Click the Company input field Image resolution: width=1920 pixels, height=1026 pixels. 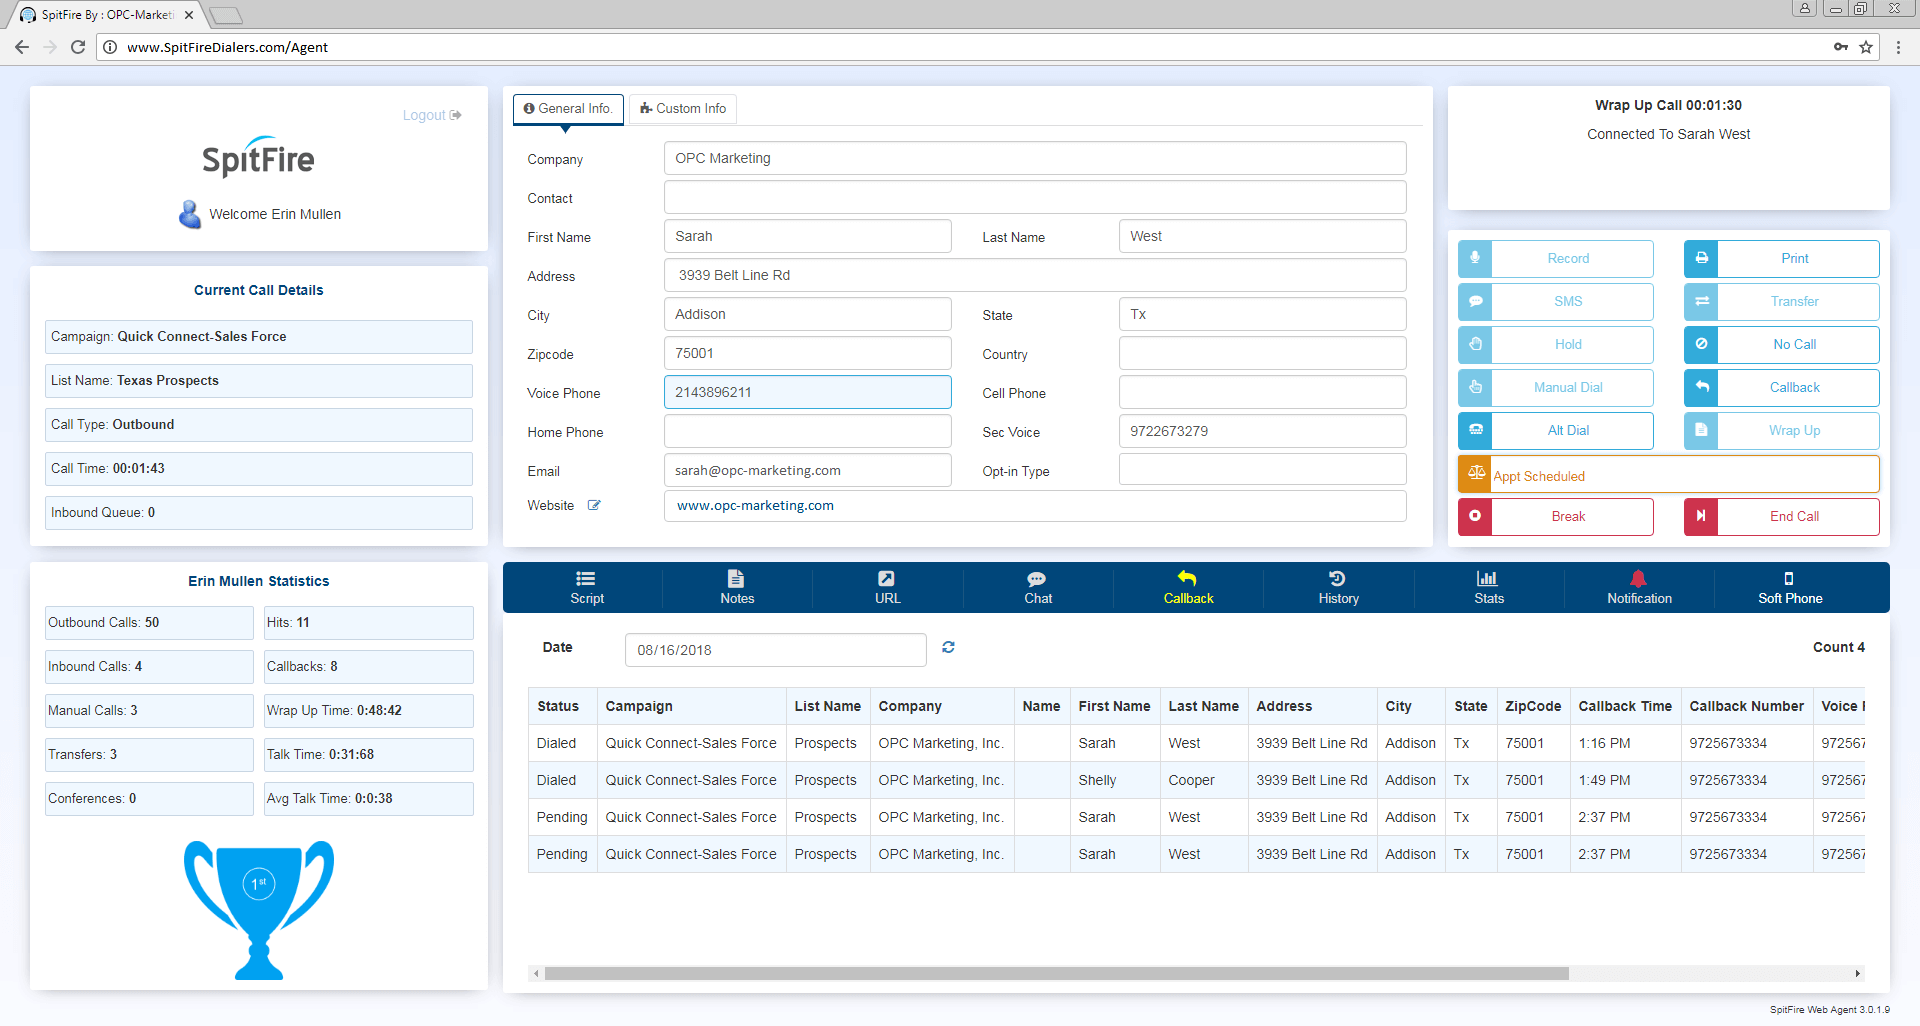[x=1035, y=158]
